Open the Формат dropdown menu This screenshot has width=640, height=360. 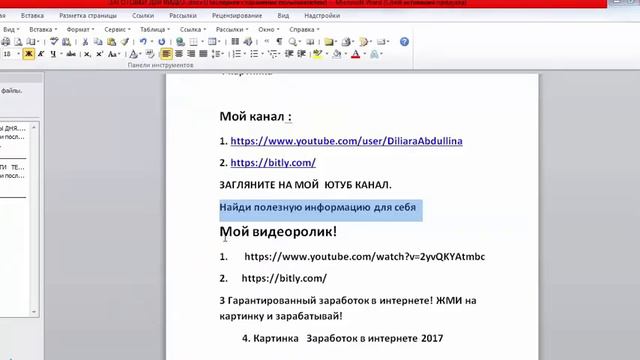coord(80,29)
